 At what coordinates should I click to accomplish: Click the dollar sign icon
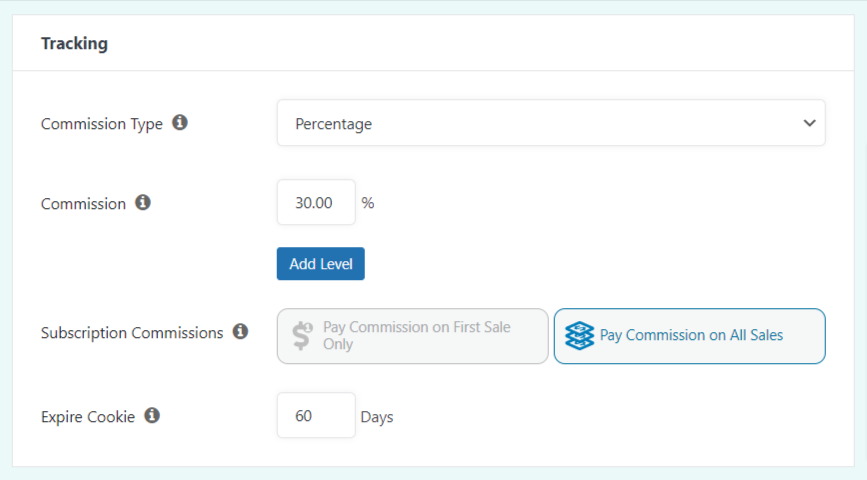302,336
